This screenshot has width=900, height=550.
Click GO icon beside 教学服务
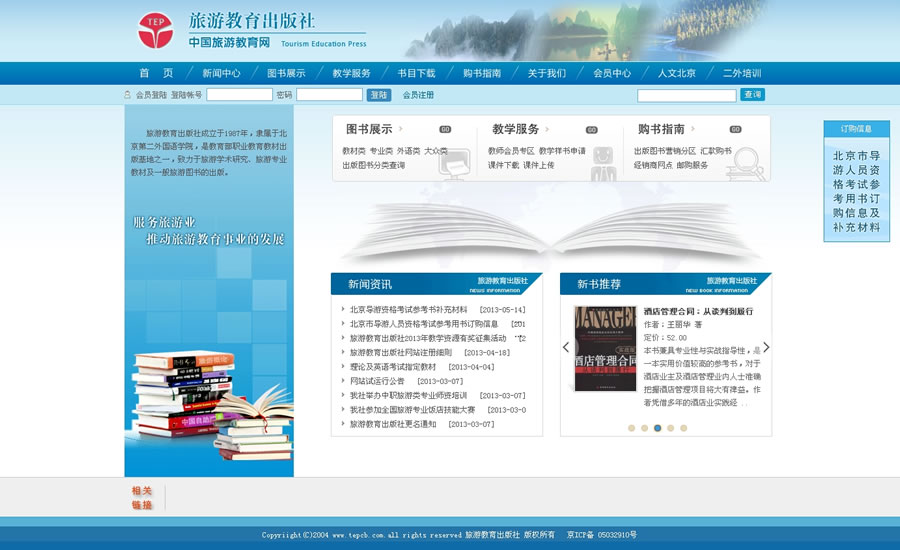point(592,129)
